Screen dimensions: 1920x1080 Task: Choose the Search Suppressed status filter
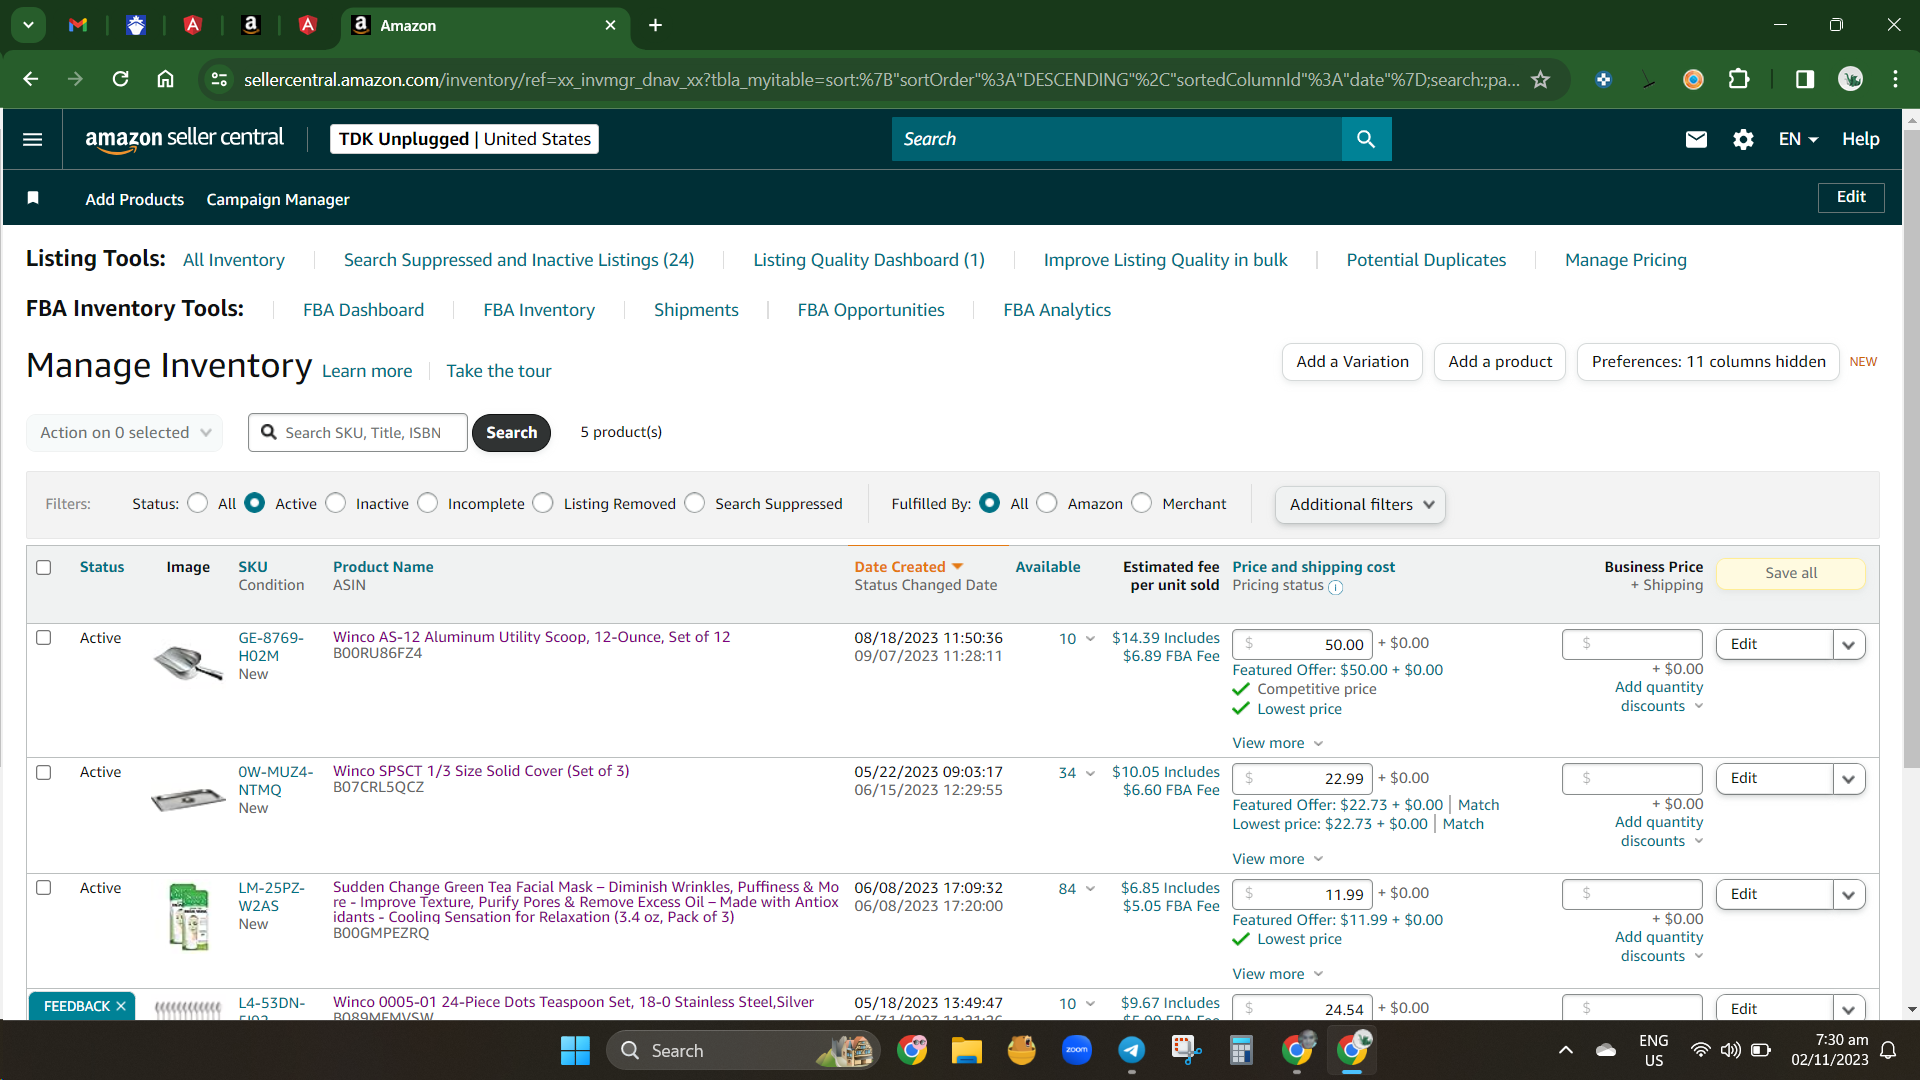695,503
